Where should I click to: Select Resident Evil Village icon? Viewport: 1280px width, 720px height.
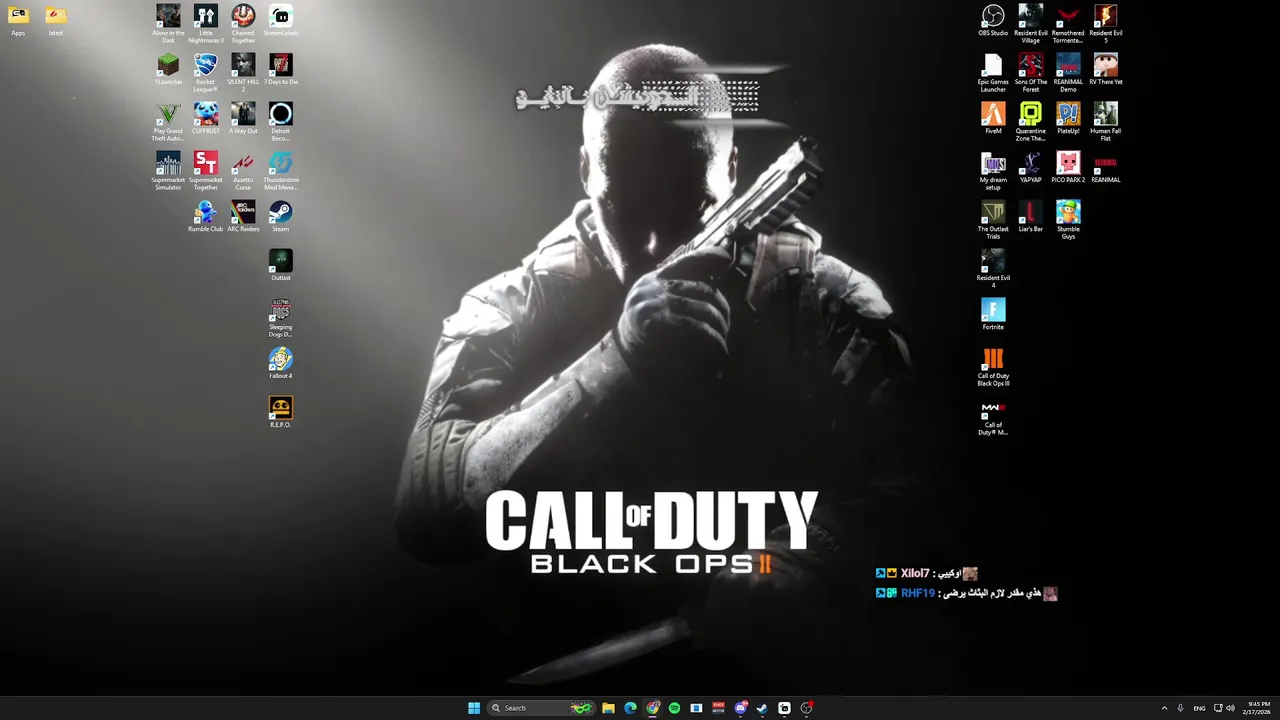[x=1031, y=24]
